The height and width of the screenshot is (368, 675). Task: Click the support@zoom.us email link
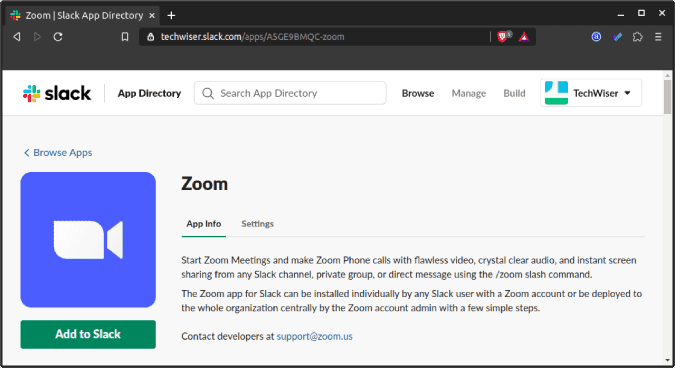[x=314, y=336]
